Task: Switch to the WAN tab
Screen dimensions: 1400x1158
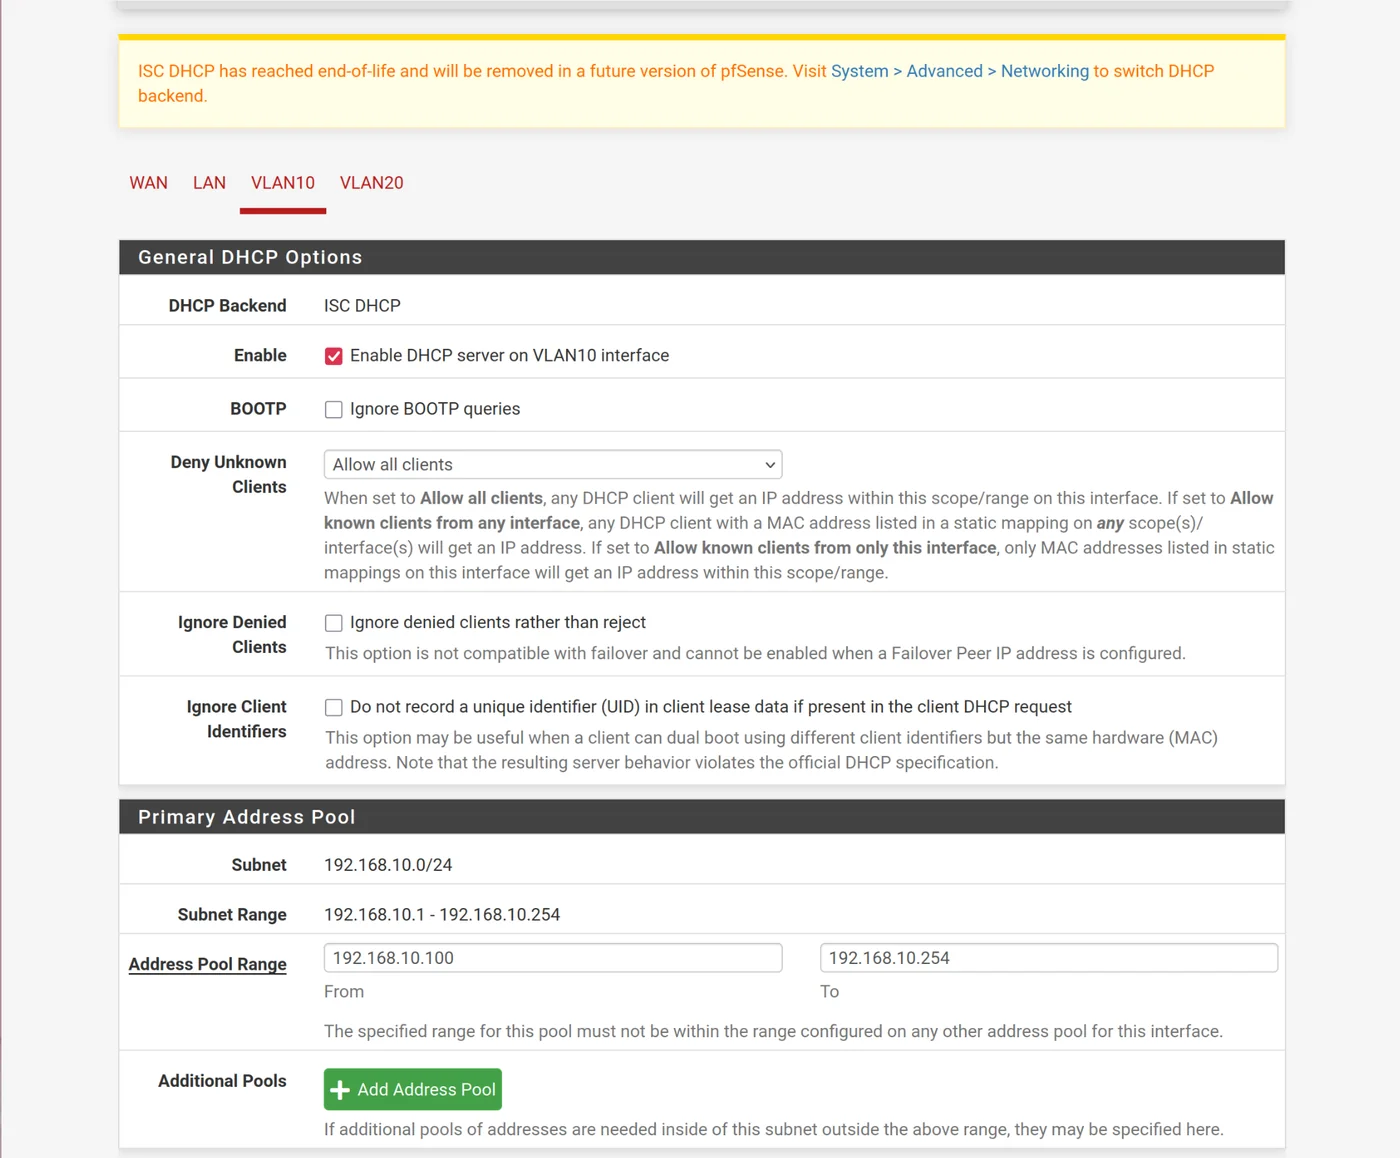Action: coord(148,183)
